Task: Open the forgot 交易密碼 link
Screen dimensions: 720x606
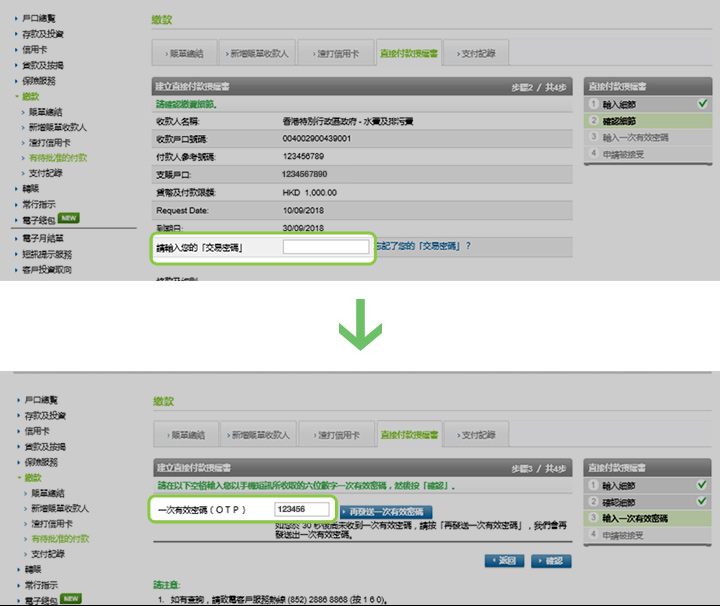Action: coord(420,246)
